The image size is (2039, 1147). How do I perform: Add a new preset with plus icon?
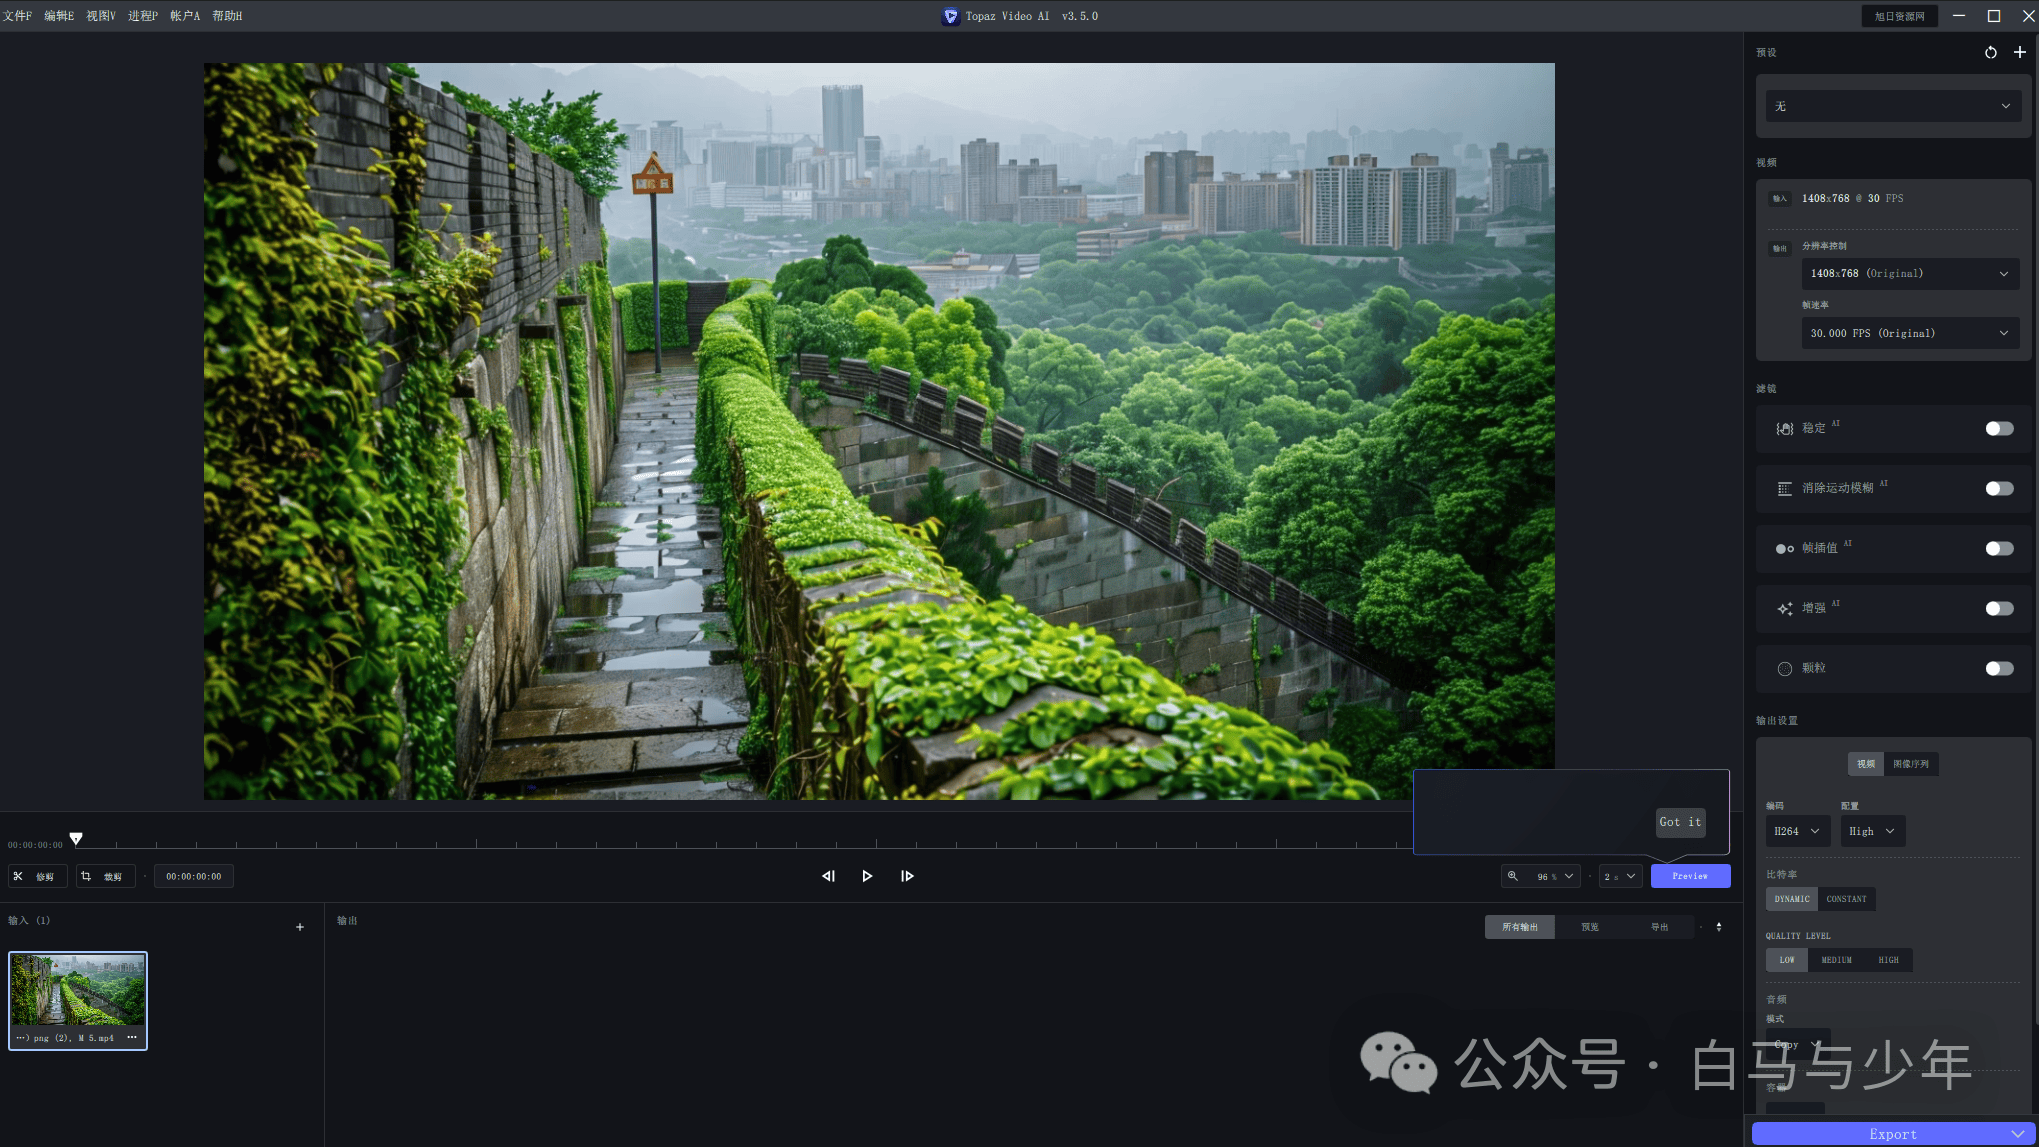pyautogui.click(x=2019, y=52)
